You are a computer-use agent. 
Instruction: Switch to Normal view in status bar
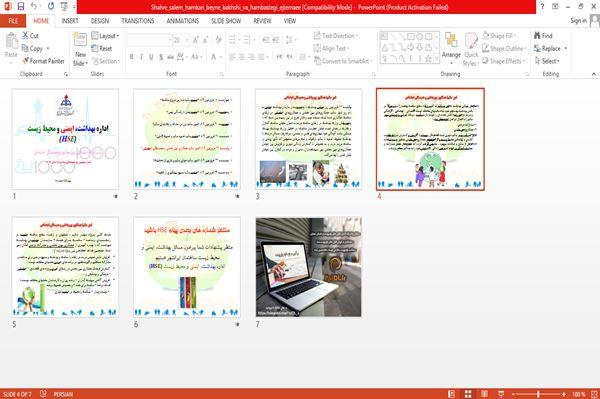pos(452,394)
